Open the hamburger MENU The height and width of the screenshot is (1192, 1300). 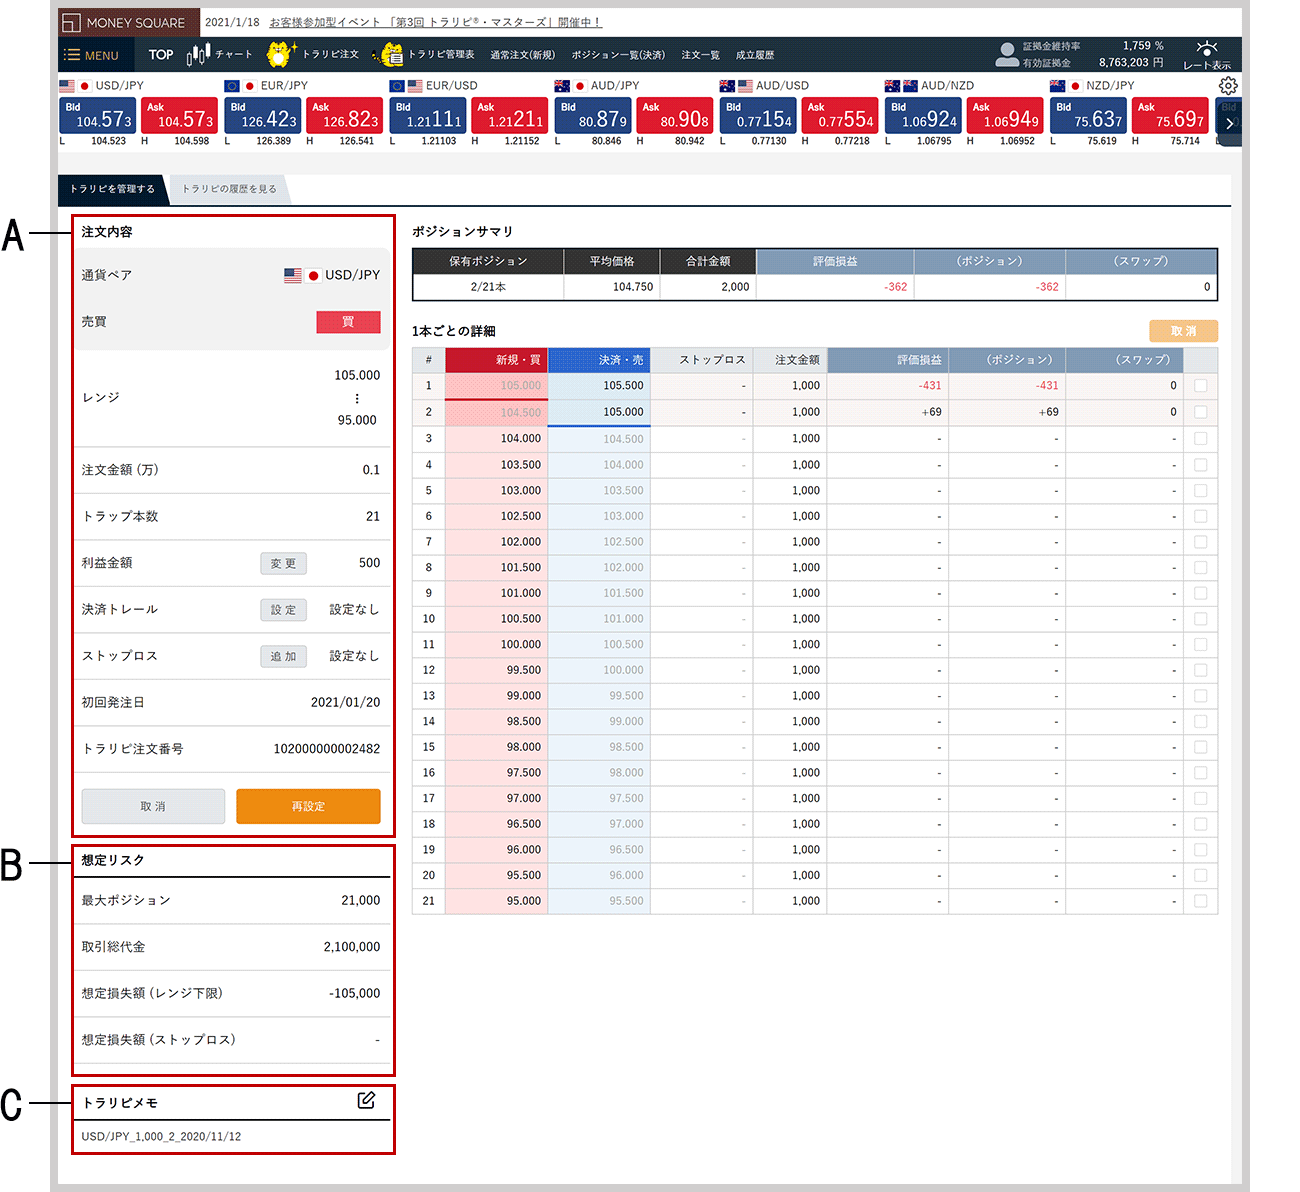pyautogui.click(x=91, y=55)
